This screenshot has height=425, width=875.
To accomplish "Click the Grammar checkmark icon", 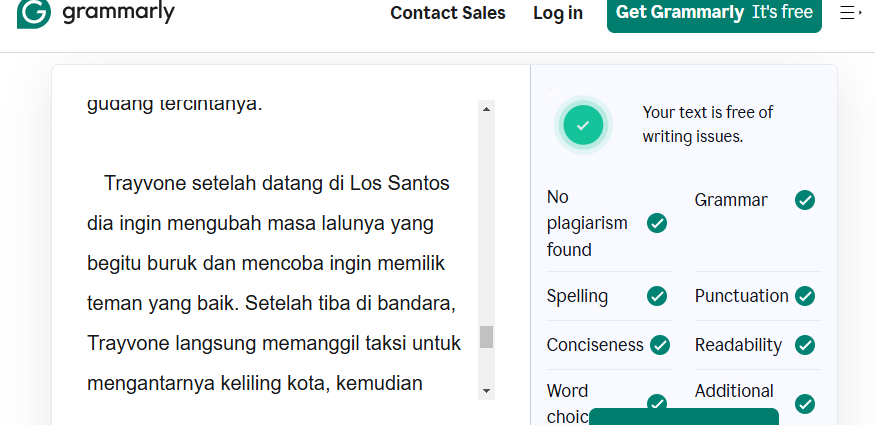I will 805,200.
